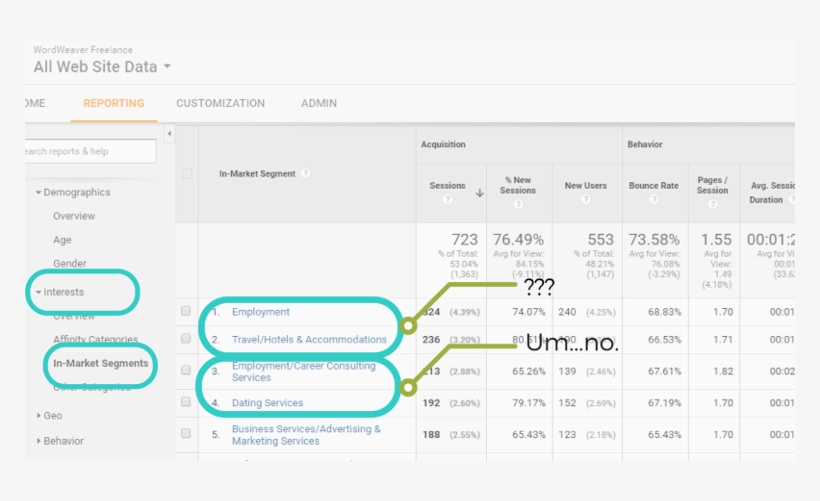Expand the Behavior sidebar section
The width and height of the screenshot is (820, 501).
click(60, 441)
